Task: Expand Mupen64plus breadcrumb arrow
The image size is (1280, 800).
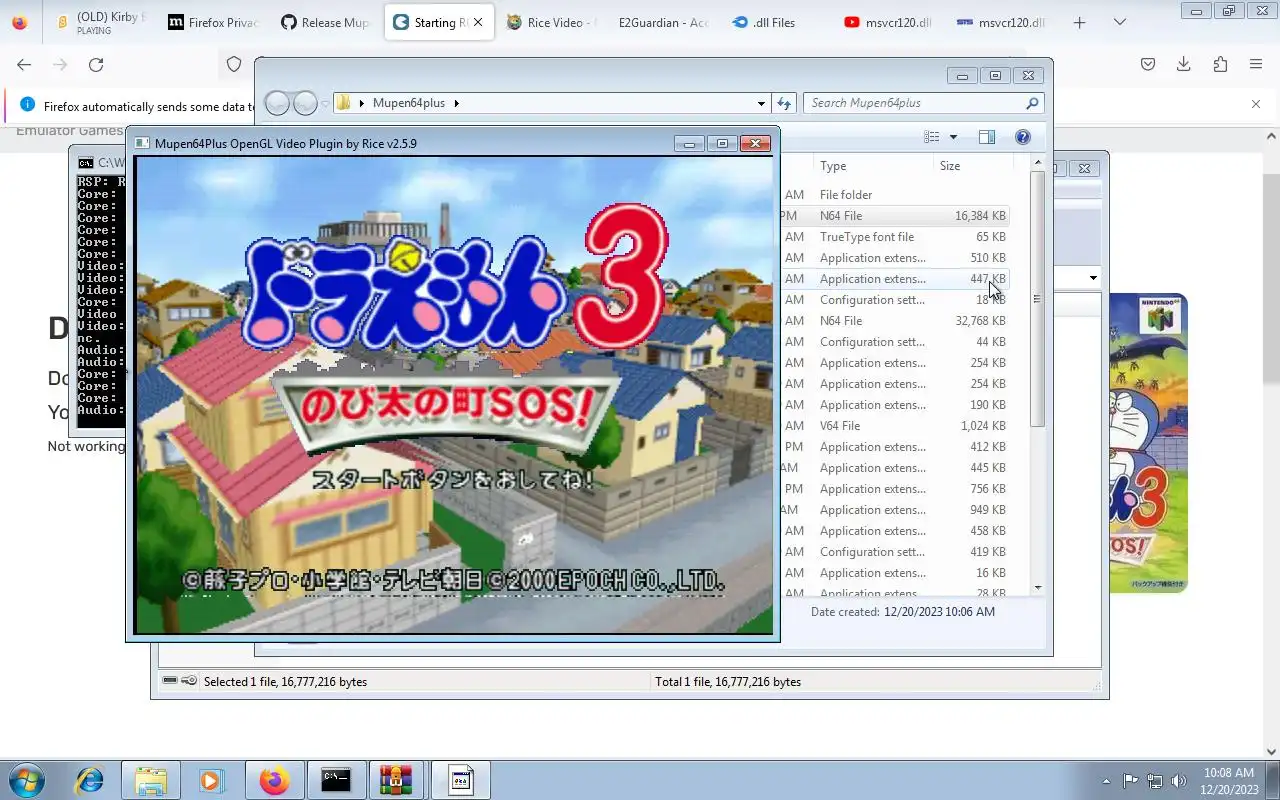Action: coord(457,103)
